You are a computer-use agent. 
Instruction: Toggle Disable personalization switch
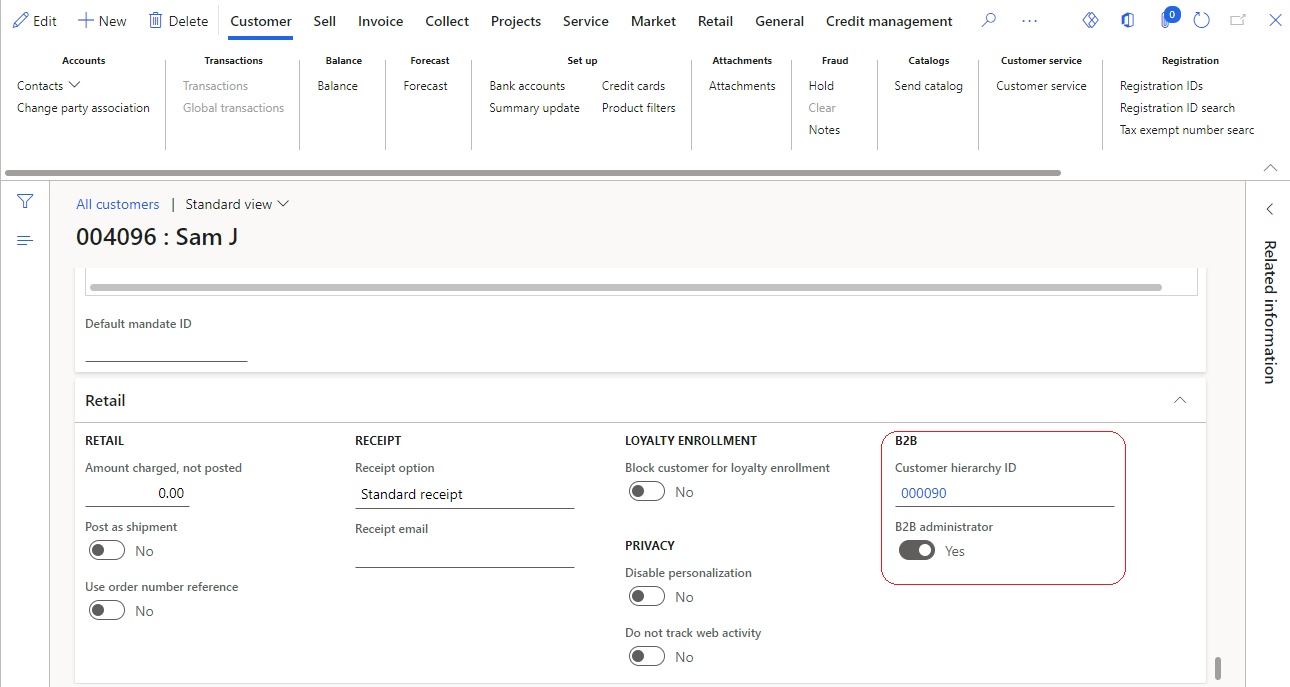coord(647,597)
